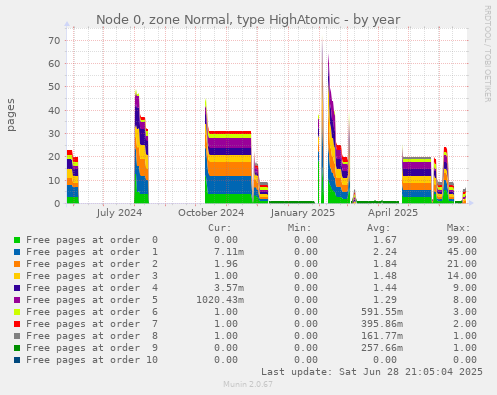This screenshot has width=497, height=395.
Task: Click the 'Munin 2.0.67' footer text
Action: [248, 384]
